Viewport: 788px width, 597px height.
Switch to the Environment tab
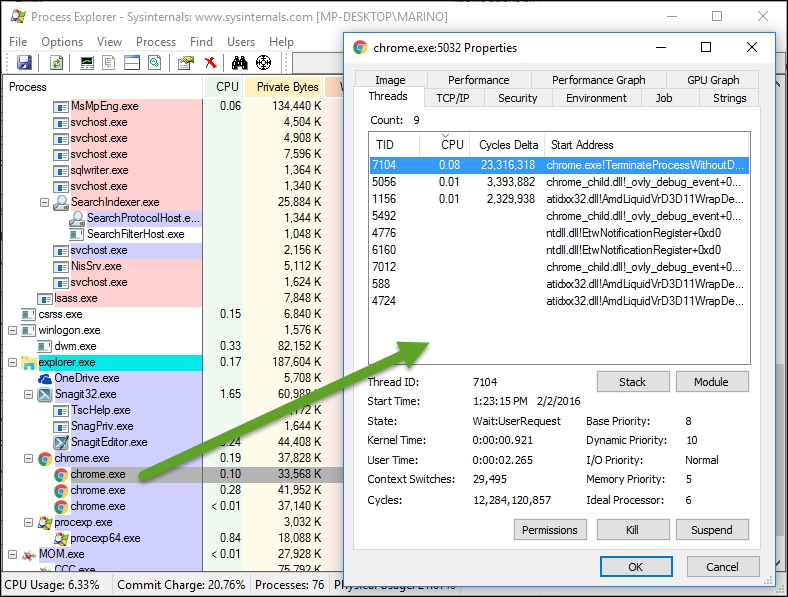[x=596, y=98]
